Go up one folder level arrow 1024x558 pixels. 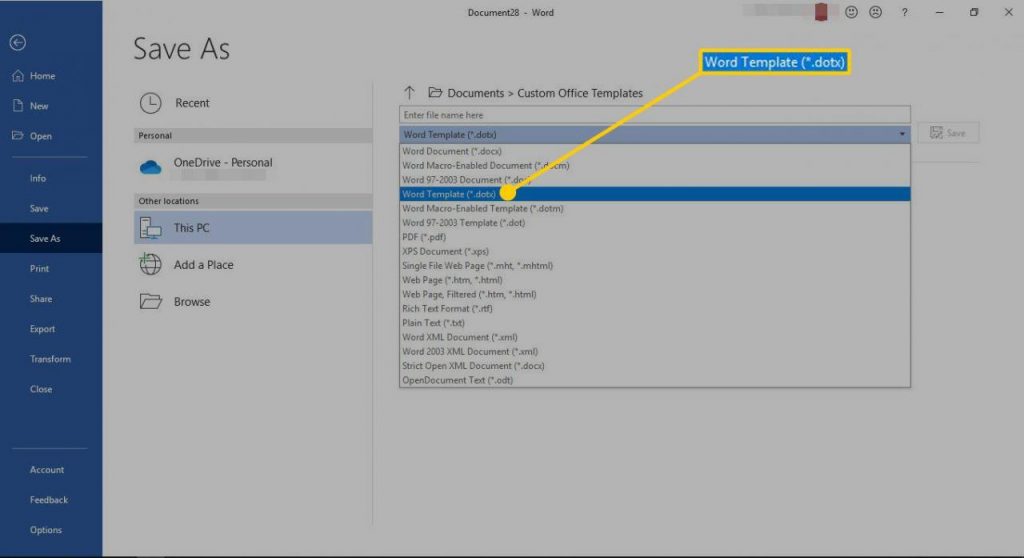pyautogui.click(x=409, y=93)
